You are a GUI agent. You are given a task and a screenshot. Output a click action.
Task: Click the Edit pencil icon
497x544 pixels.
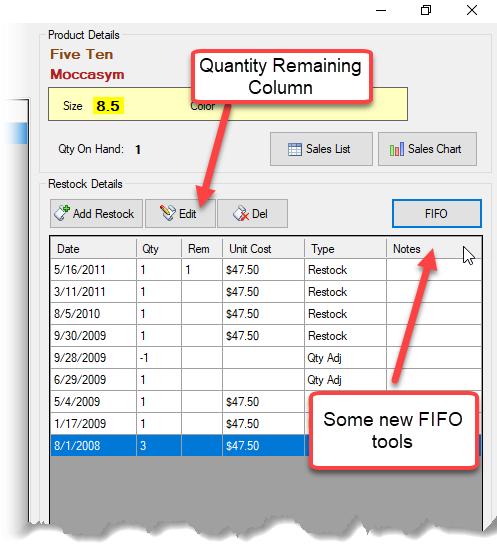click(x=168, y=213)
